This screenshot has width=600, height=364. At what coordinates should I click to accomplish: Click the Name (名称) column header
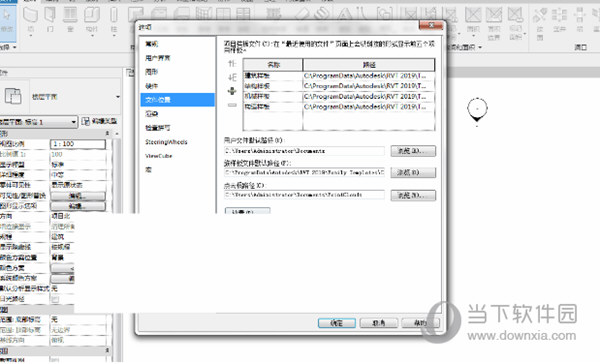(273, 65)
